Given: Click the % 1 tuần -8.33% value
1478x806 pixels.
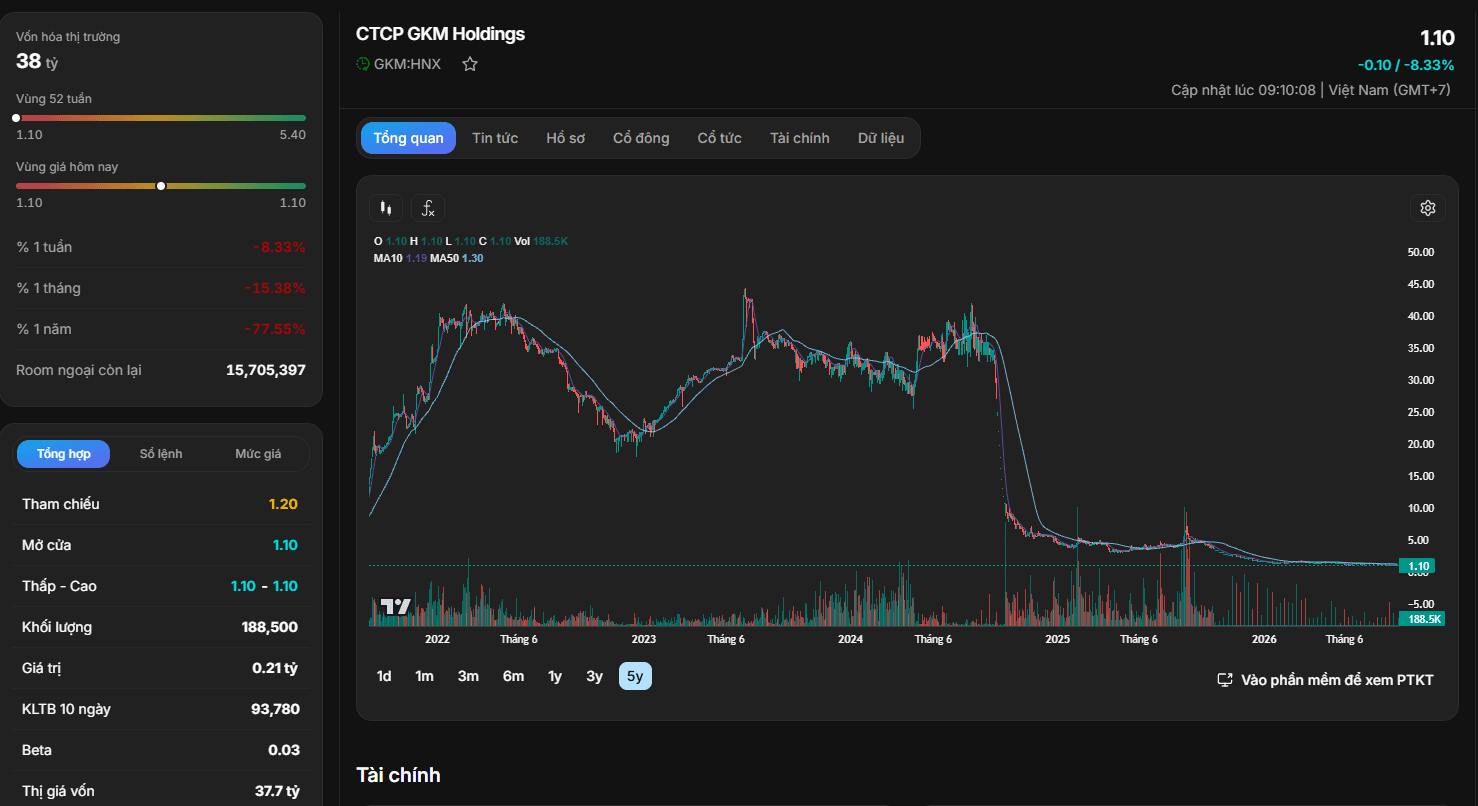Looking at the screenshot, I should point(280,247).
